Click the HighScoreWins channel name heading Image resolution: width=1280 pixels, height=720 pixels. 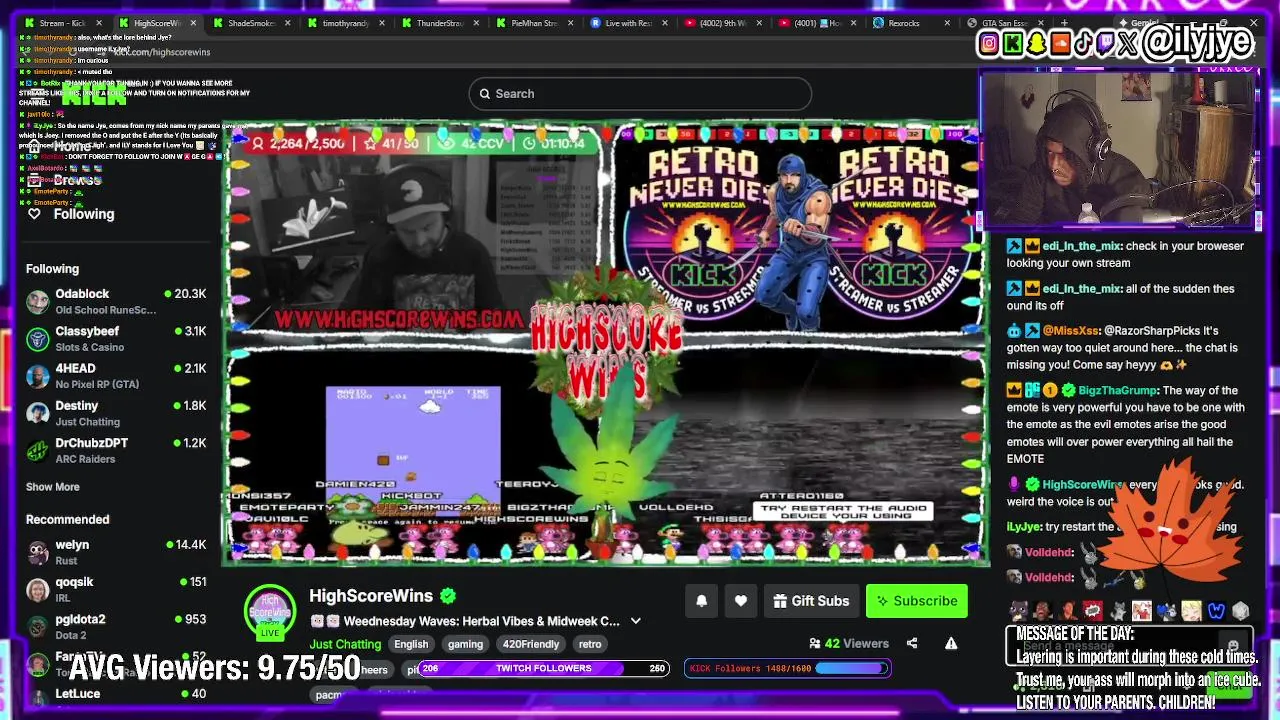371,596
